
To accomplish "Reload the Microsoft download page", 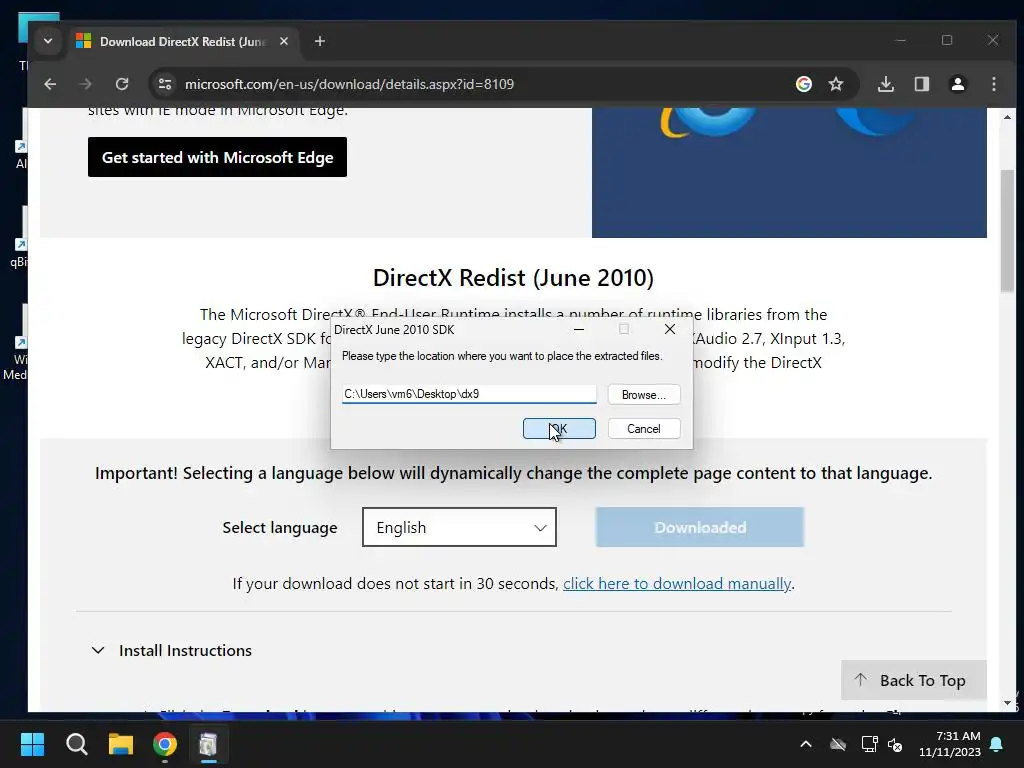I will coord(122,84).
